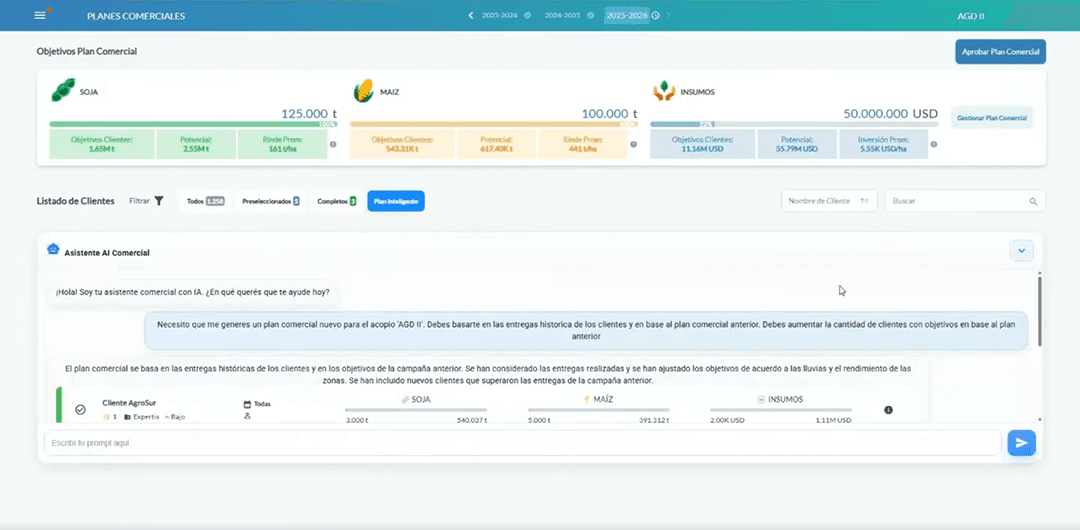
Task: Click the search magnifier icon in Buscar
Action: 1033,201
